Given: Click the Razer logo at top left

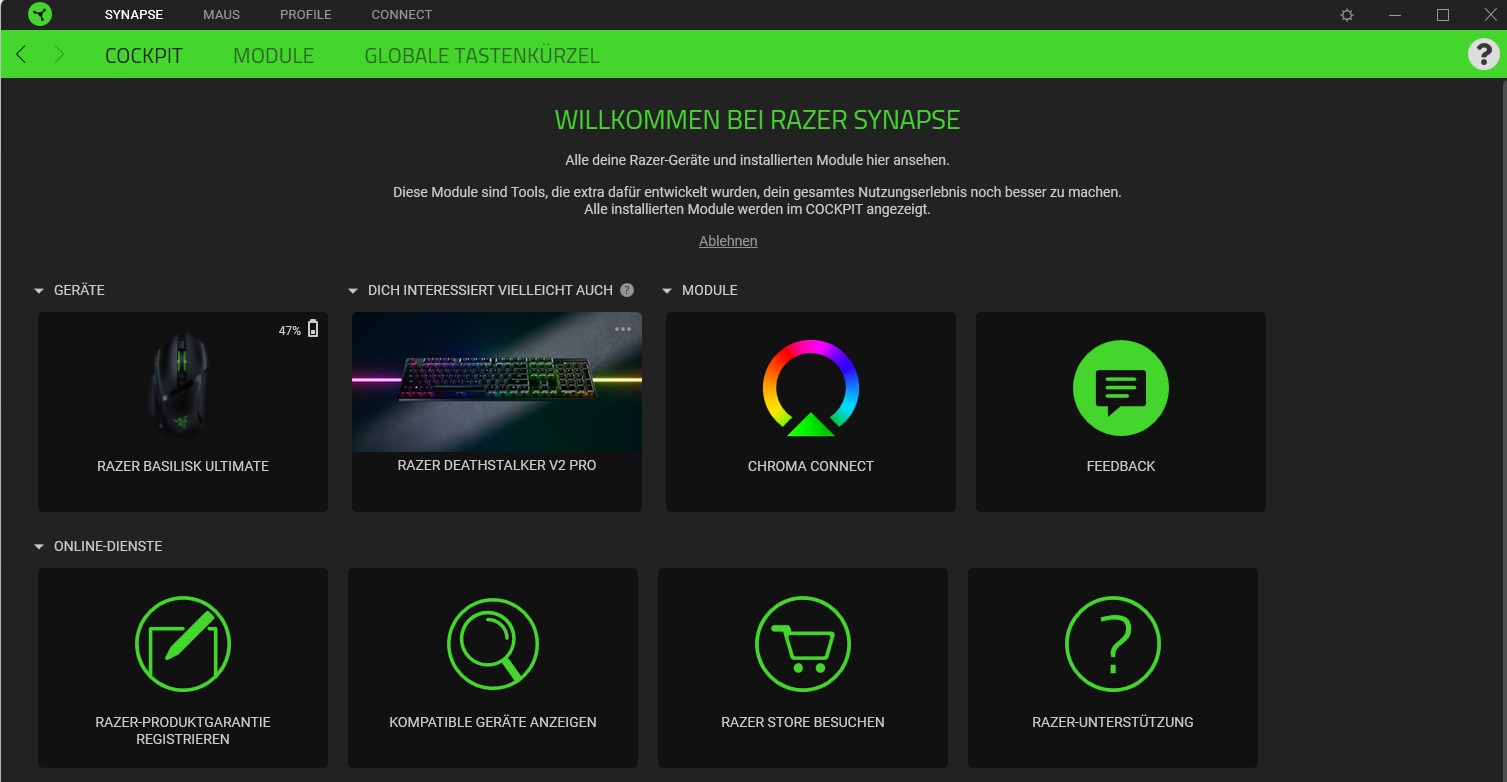Looking at the screenshot, I should point(40,14).
